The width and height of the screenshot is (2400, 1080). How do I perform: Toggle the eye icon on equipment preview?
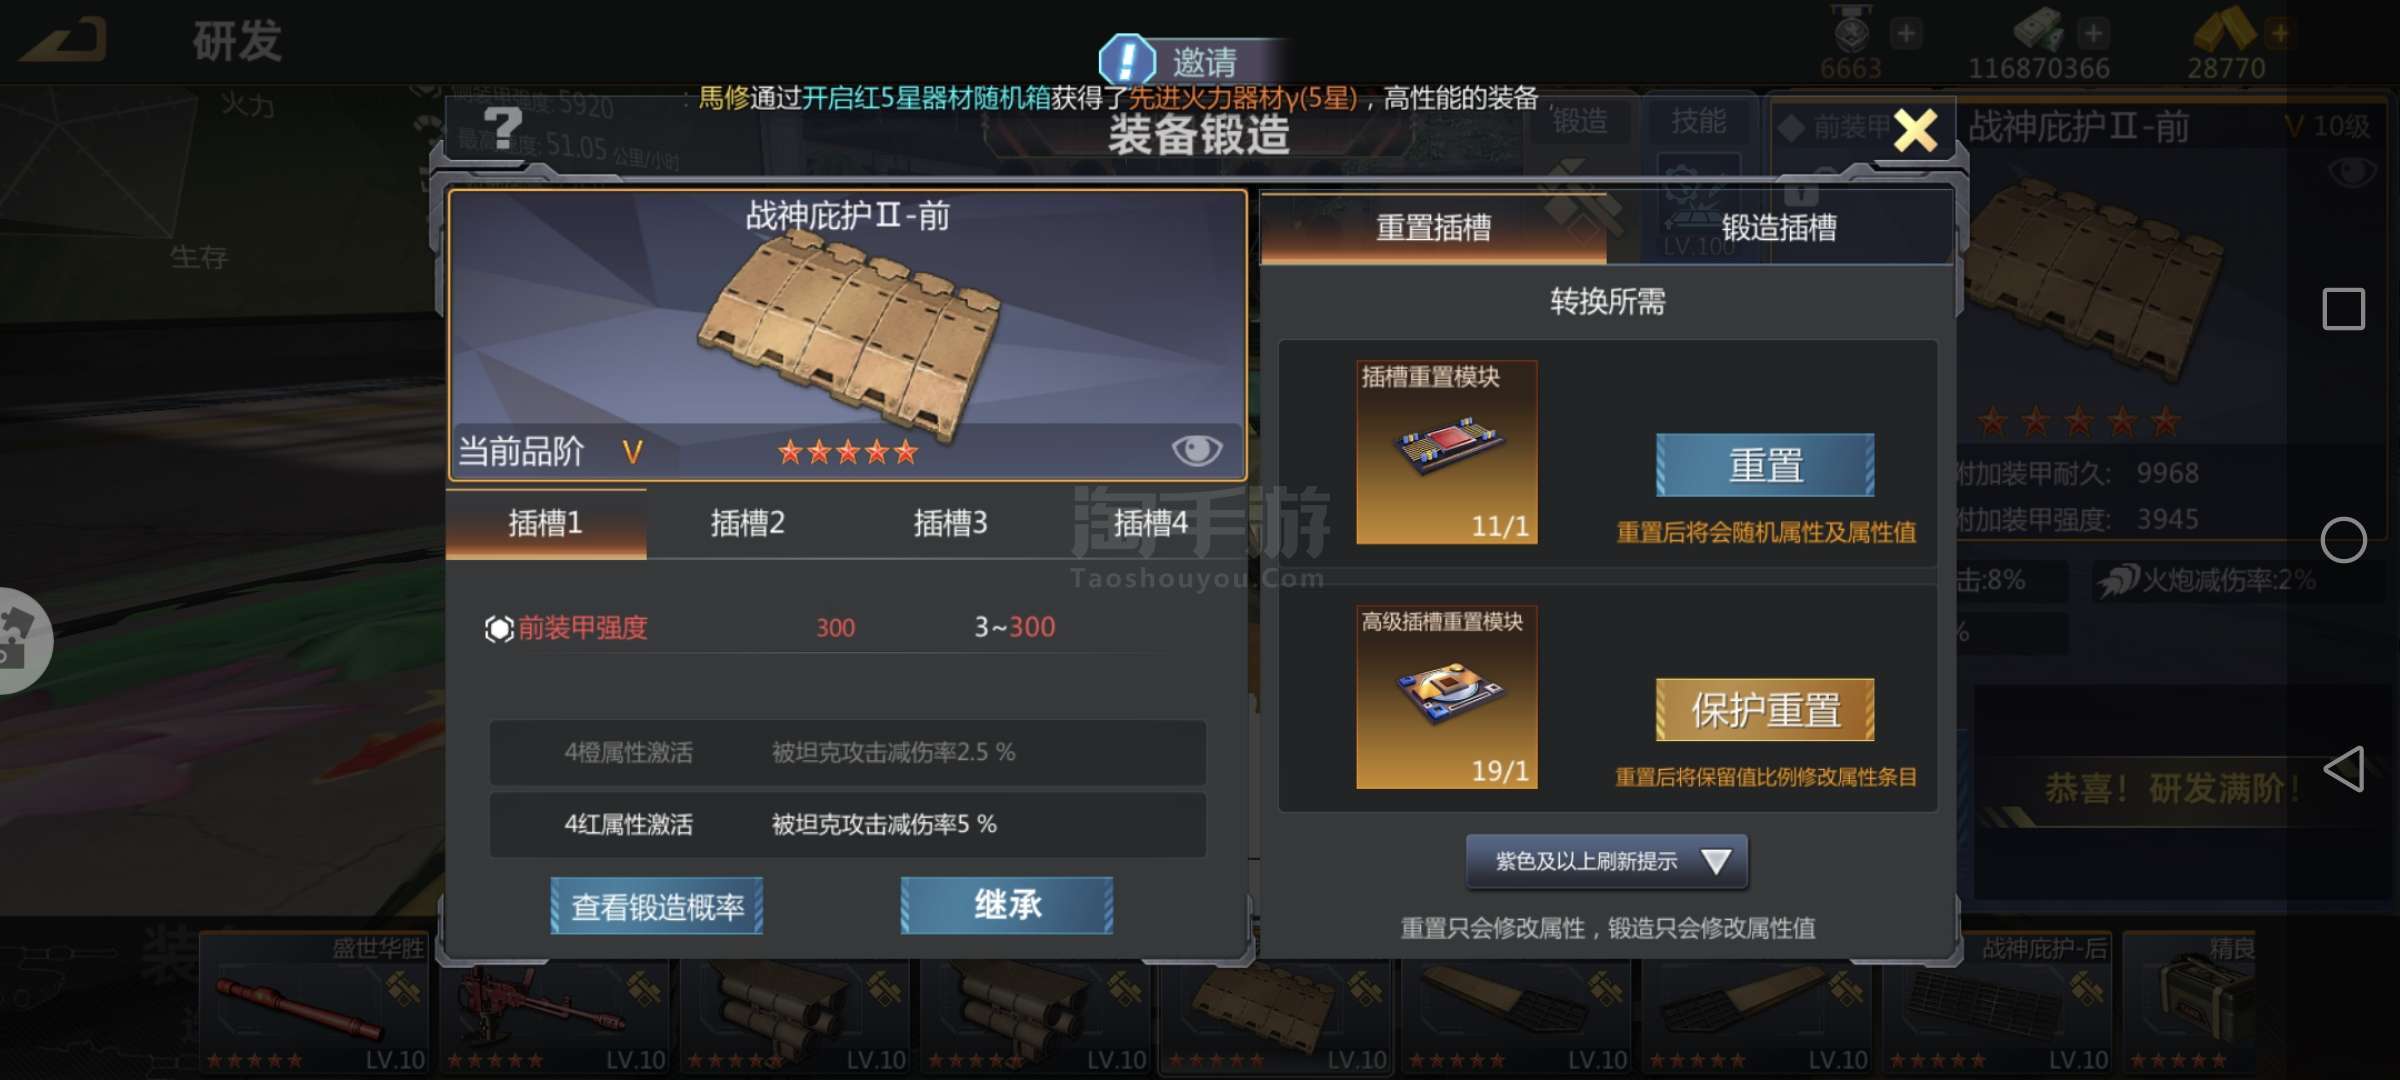[x=1196, y=450]
